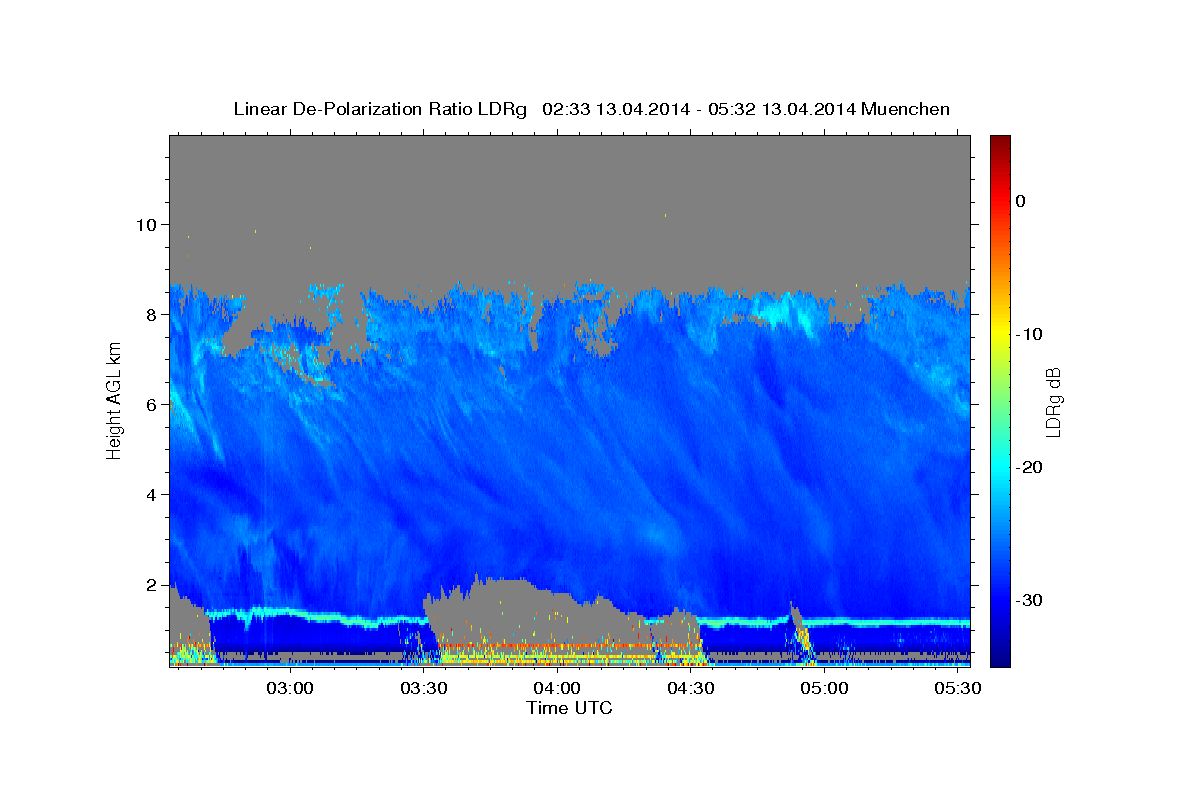Click the 05:00 time tick label
The width and height of the screenshot is (1200, 800).
824,688
